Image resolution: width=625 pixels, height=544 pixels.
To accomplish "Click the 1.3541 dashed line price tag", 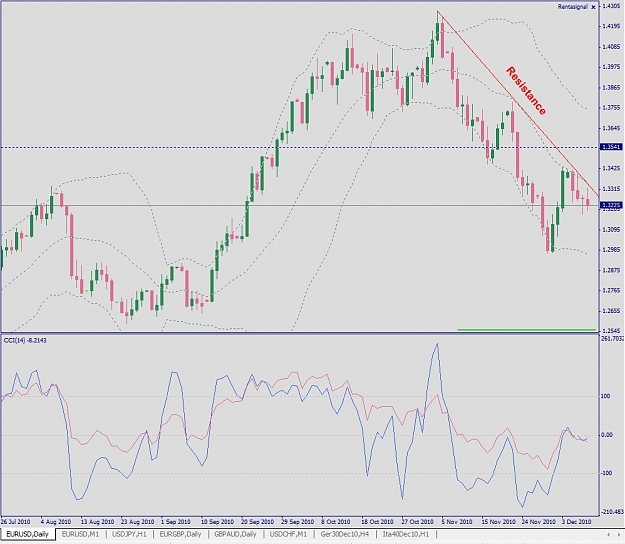I will click(611, 147).
